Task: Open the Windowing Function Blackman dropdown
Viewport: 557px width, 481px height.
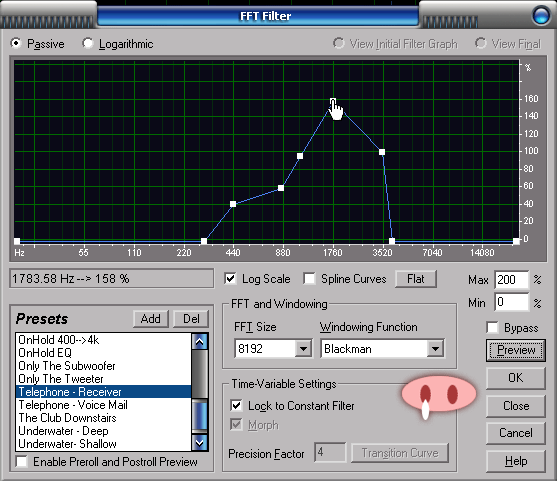Action: point(435,348)
